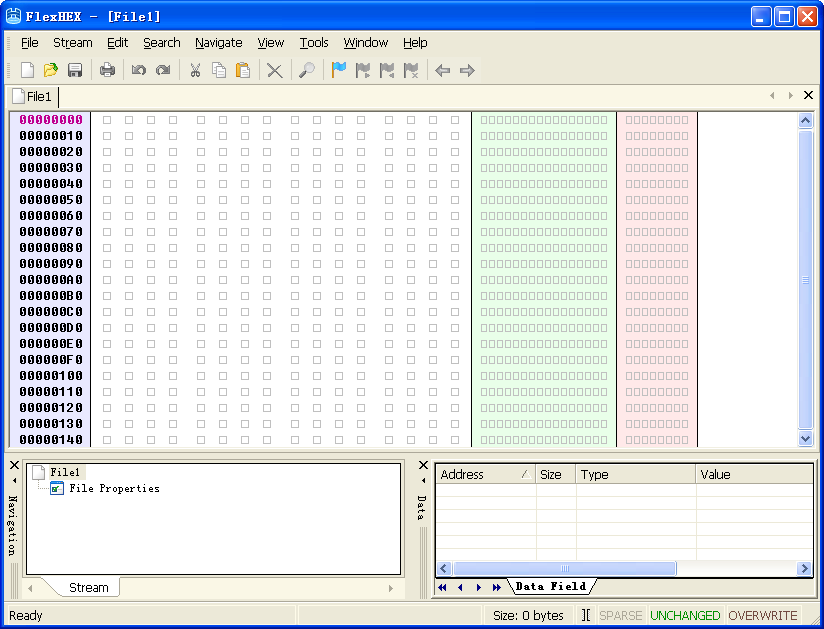The height and width of the screenshot is (629, 824).
Task: Click the File1 document tab
Action: click(x=33, y=96)
